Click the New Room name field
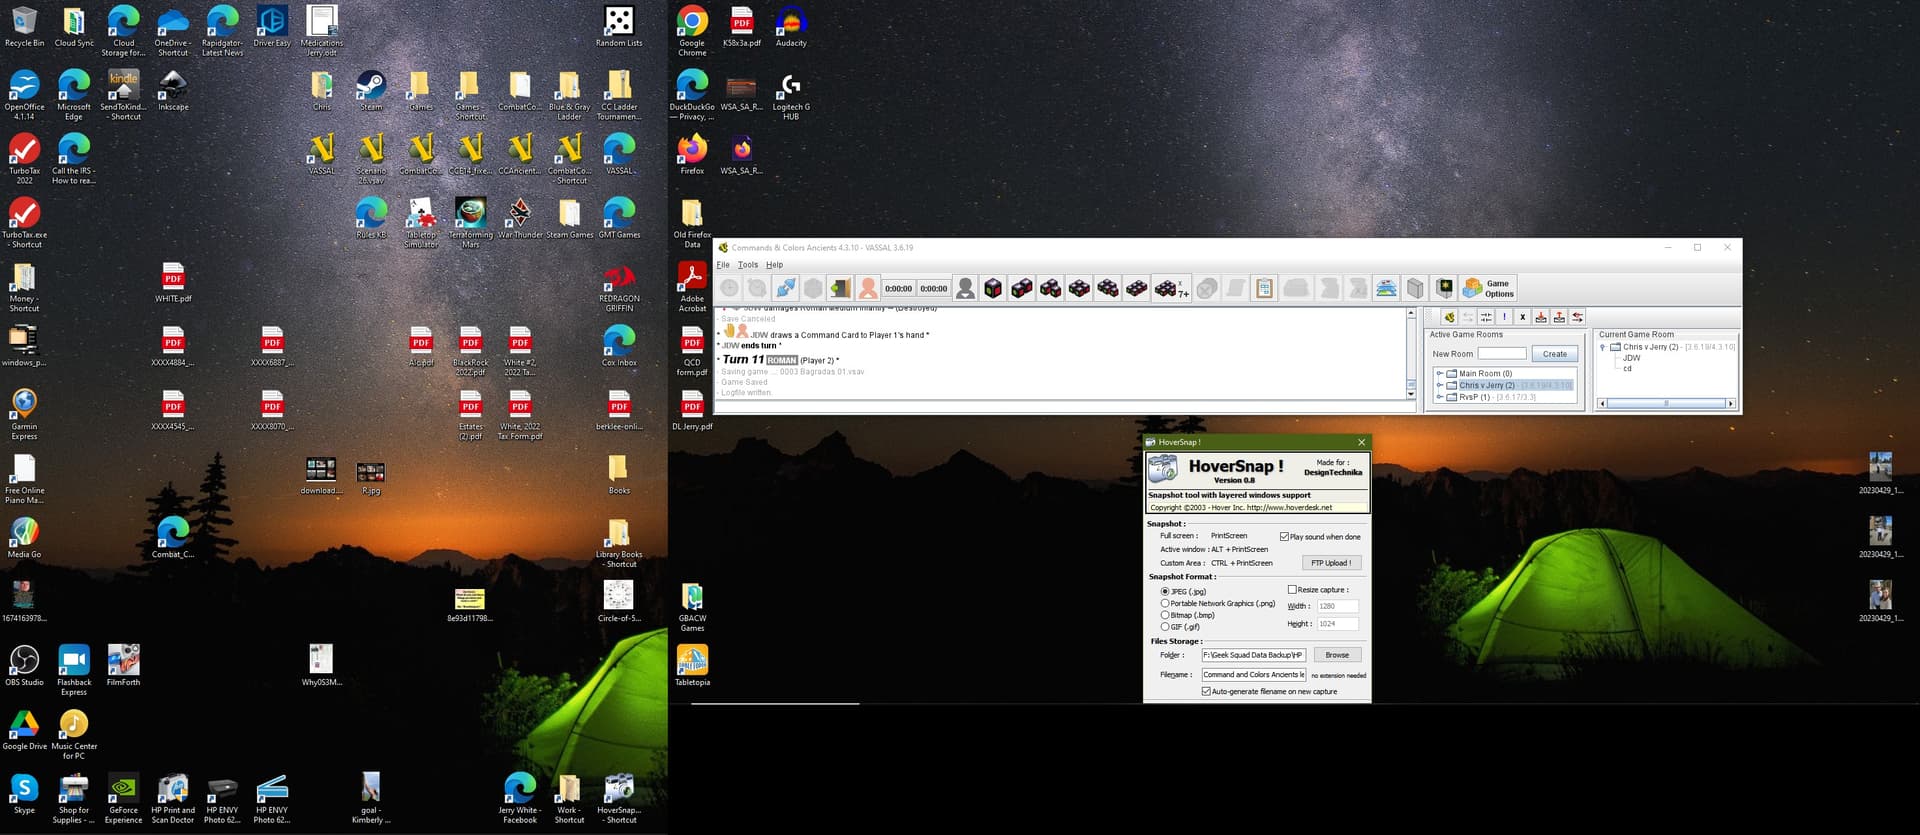Image resolution: width=1920 pixels, height=835 pixels. (1502, 354)
